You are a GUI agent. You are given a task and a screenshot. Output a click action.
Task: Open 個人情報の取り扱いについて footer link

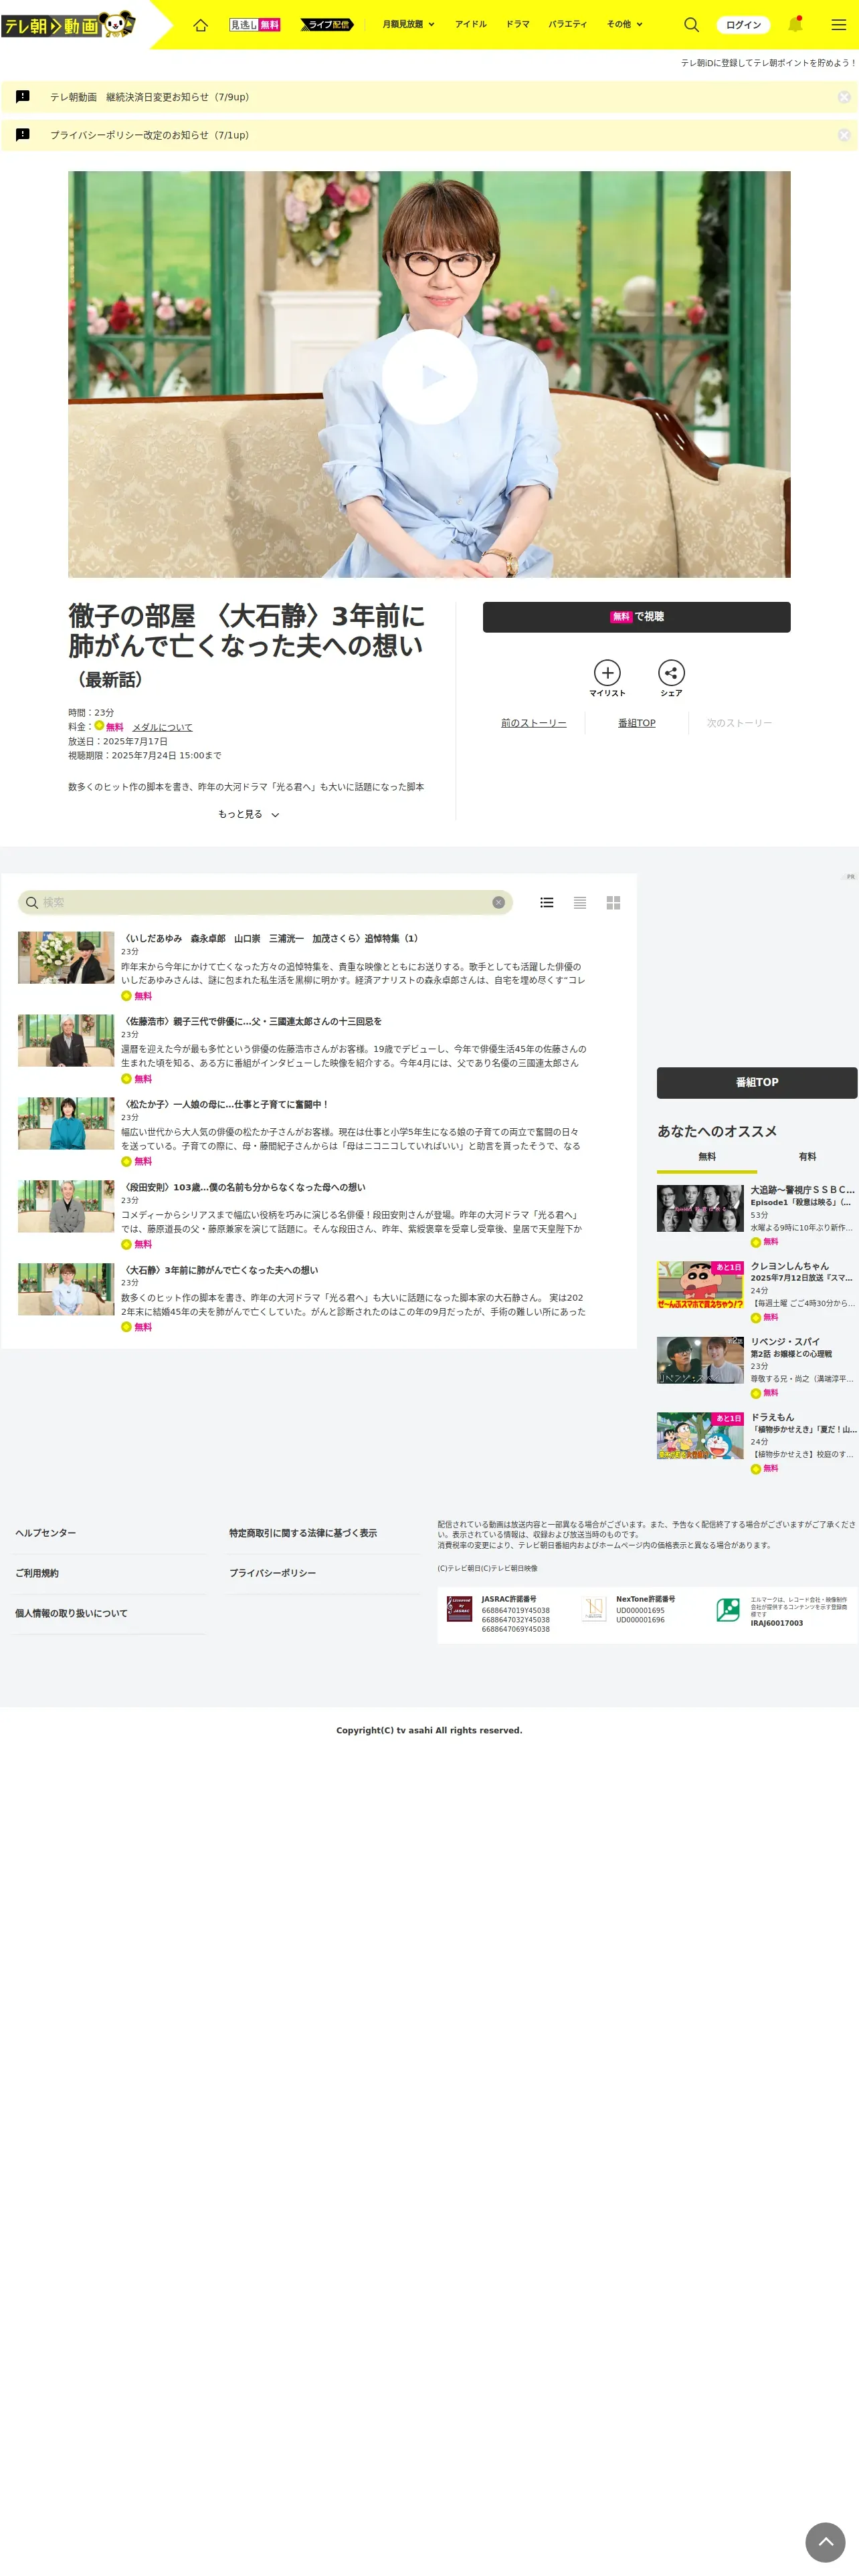tap(71, 1613)
